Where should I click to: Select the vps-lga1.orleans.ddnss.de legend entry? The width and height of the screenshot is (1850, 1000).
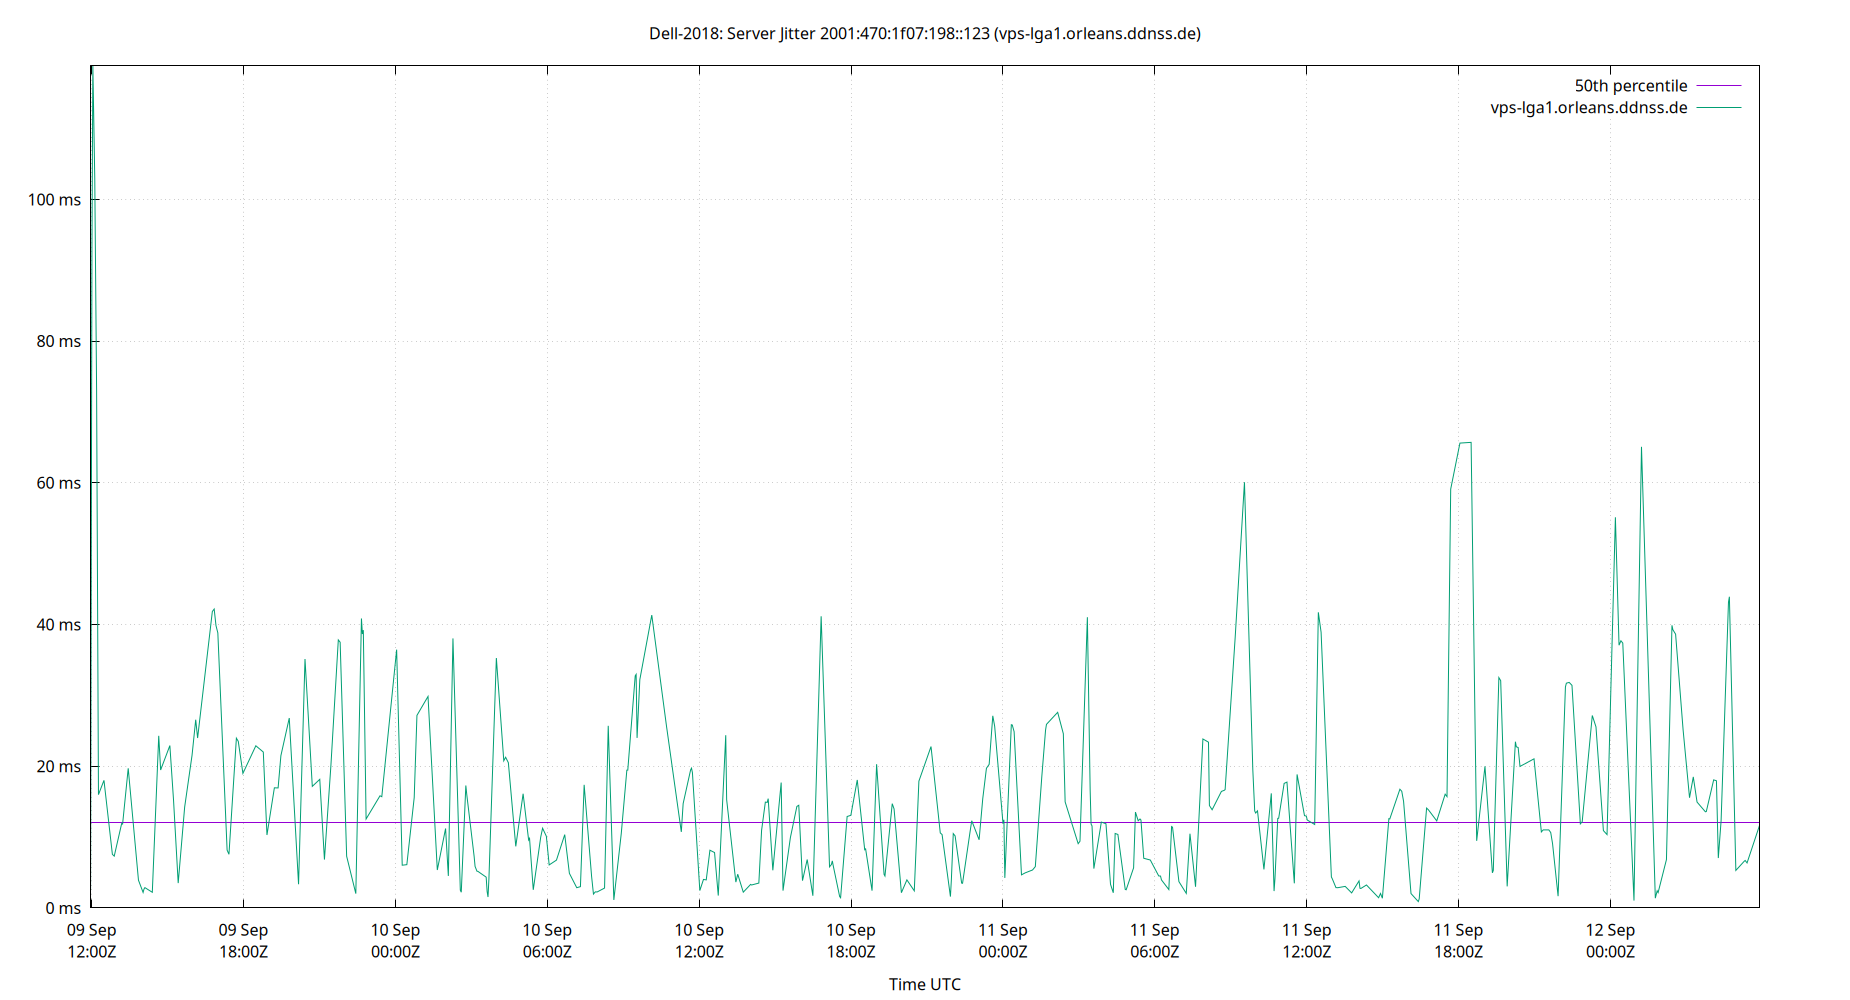[1588, 107]
